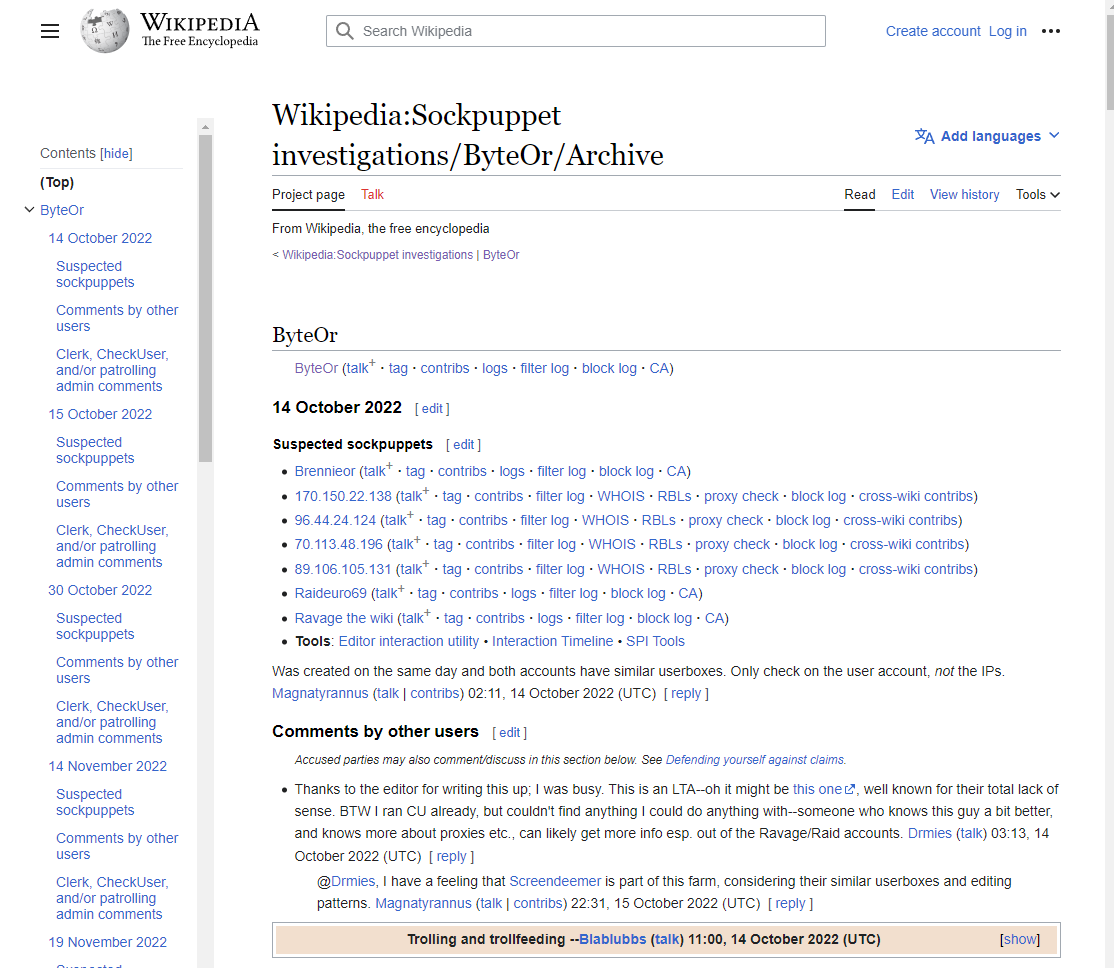
Task: Open the ByteOr breadcrumb link
Action: coord(501,254)
